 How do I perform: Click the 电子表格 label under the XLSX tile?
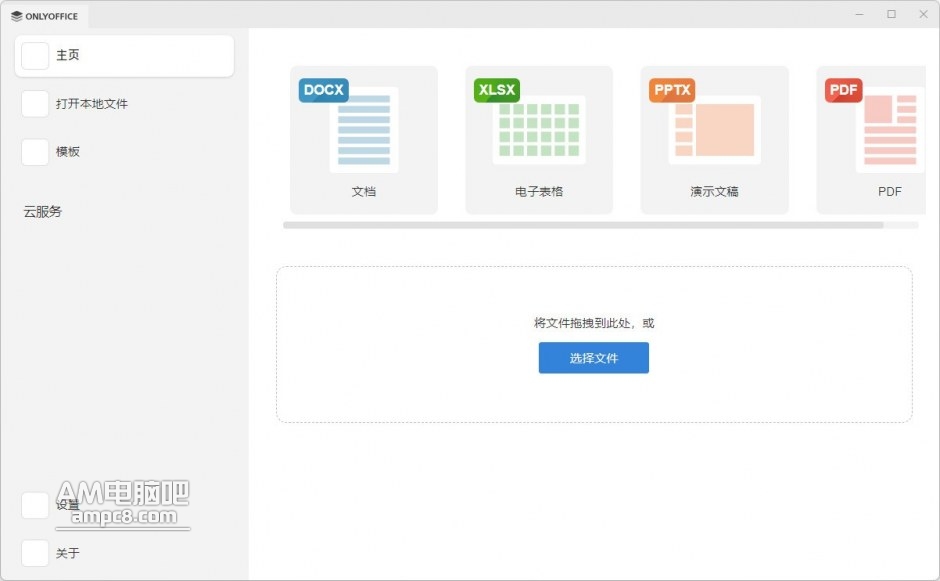538,191
